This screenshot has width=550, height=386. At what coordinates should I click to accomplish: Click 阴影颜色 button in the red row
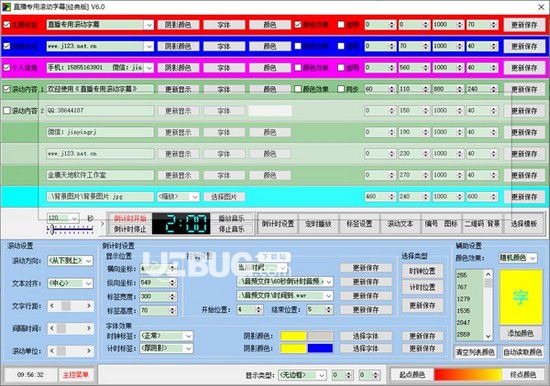pos(178,25)
